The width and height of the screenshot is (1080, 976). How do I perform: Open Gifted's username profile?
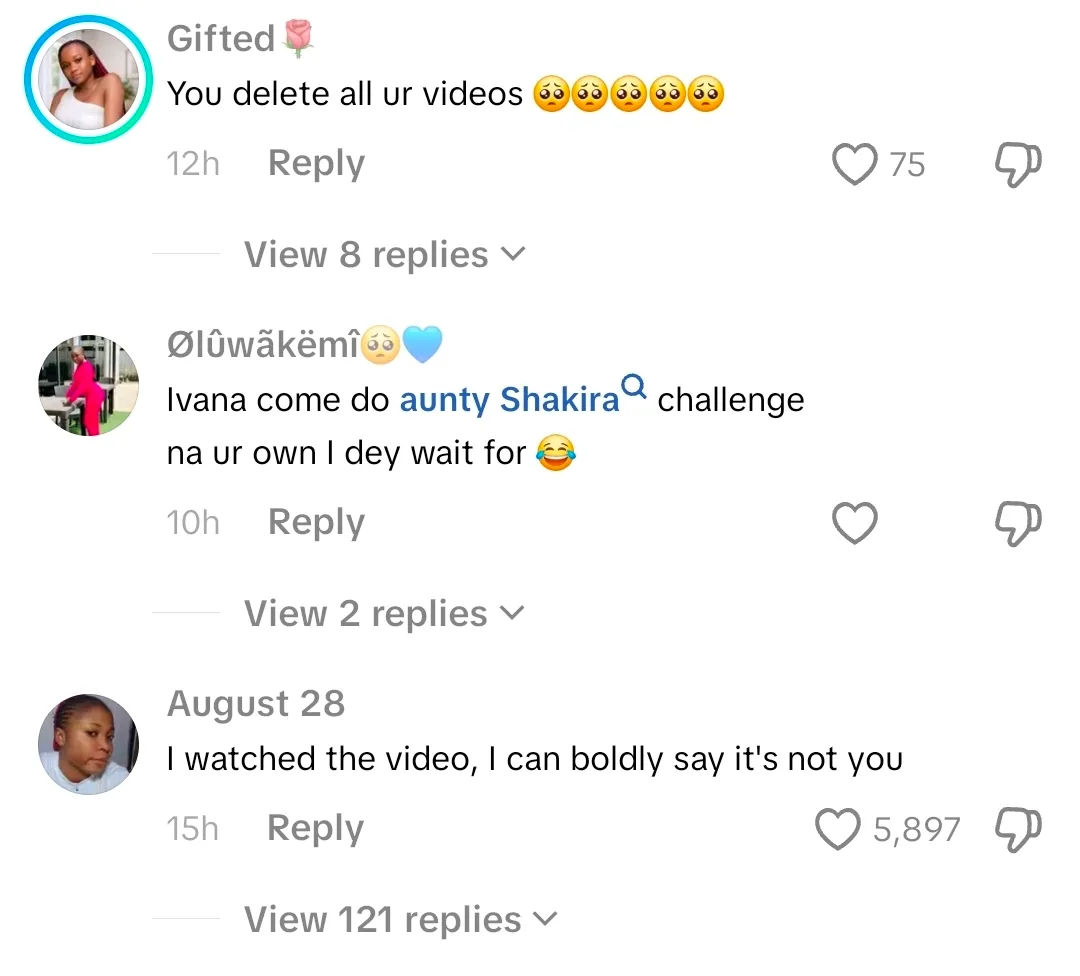click(221, 38)
